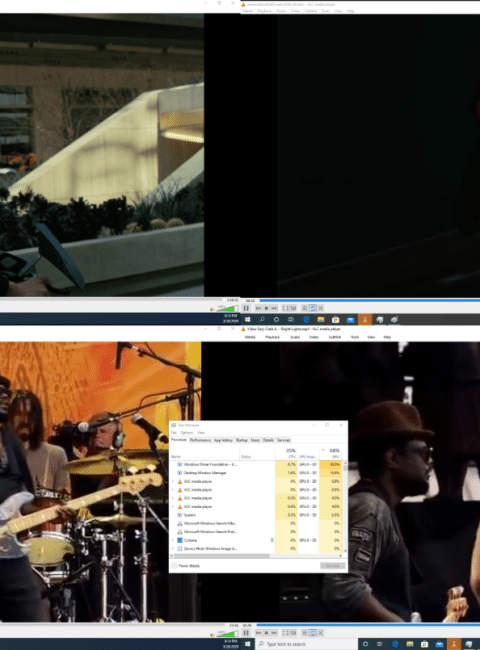This screenshot has height=650, width=480.
Task: Click the VLC icon on the upper taskbar
Action: (x=365, y=319)
